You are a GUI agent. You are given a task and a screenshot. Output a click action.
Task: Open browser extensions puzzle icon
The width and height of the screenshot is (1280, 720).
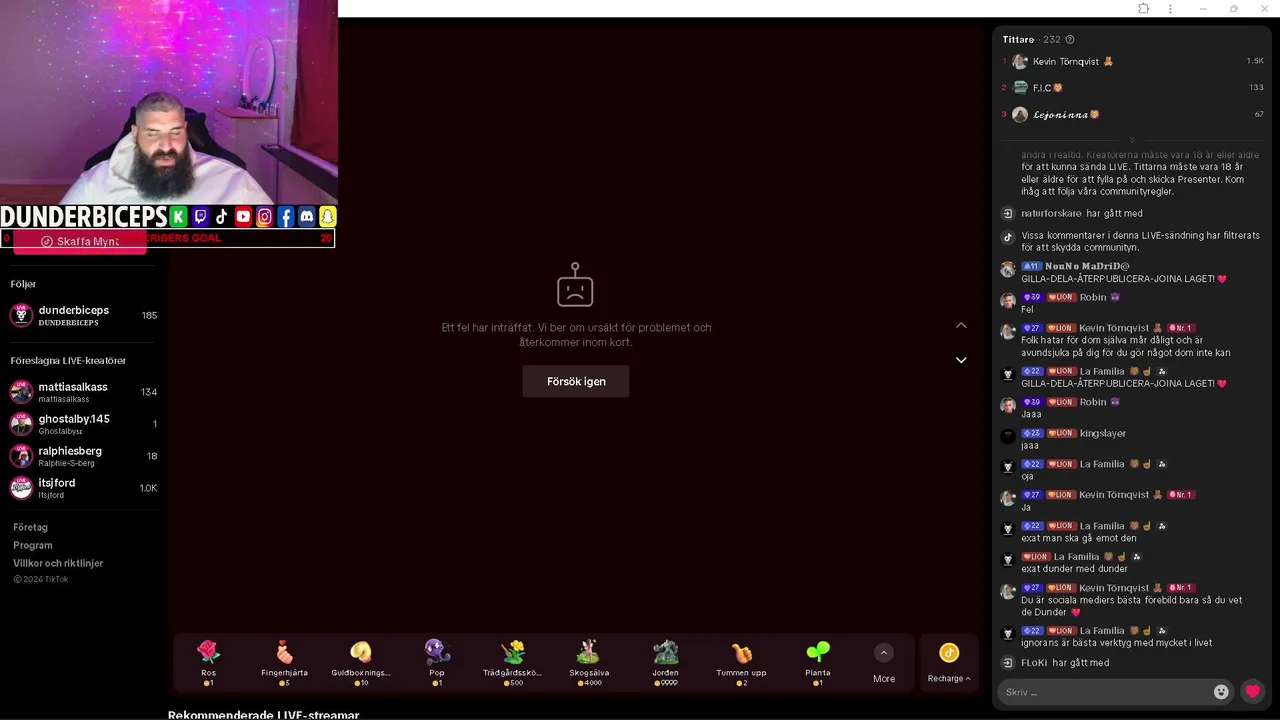(x=1143, y=9)
